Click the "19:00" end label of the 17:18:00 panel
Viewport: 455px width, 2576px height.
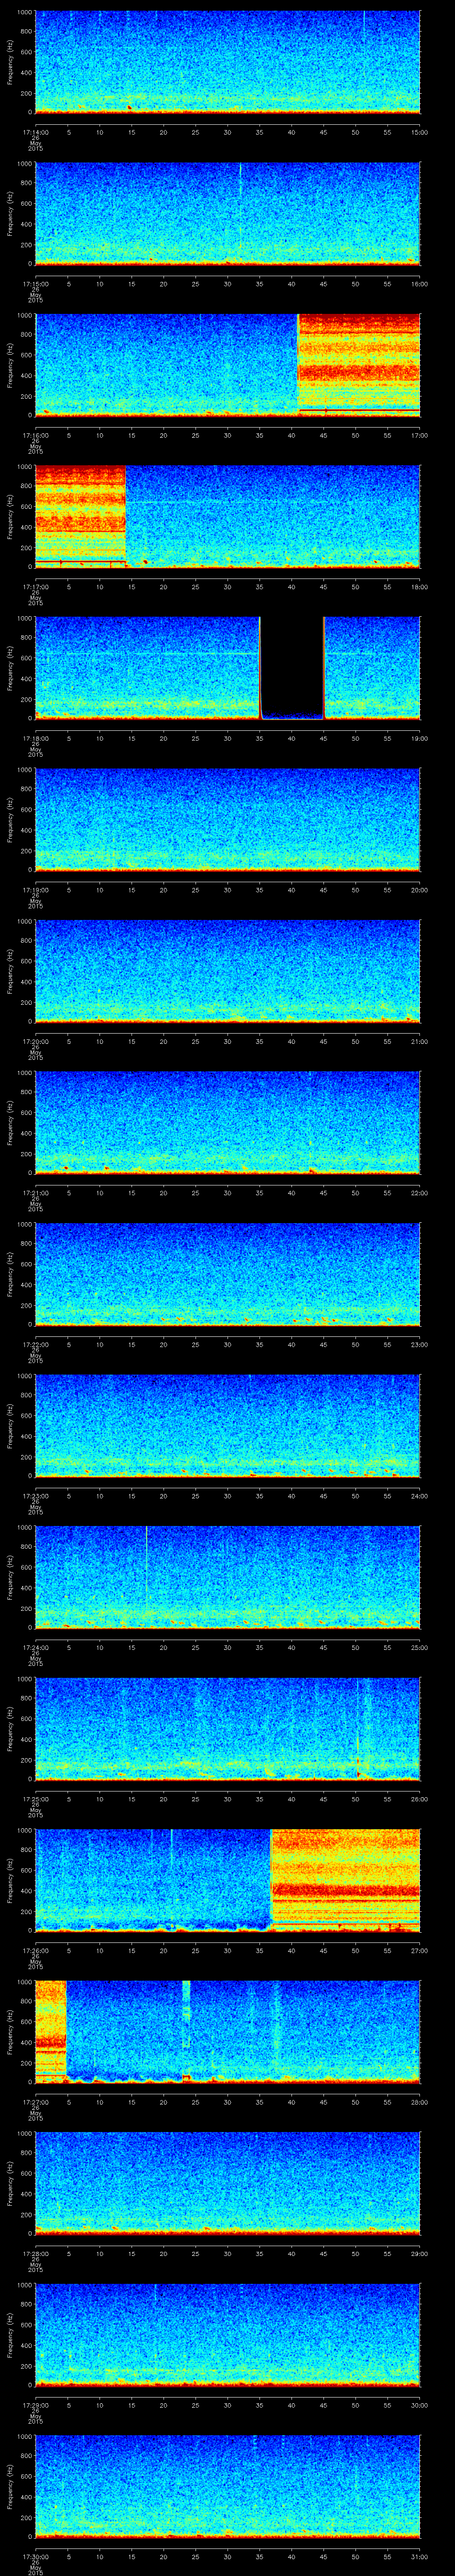click(x=419, y=738)
